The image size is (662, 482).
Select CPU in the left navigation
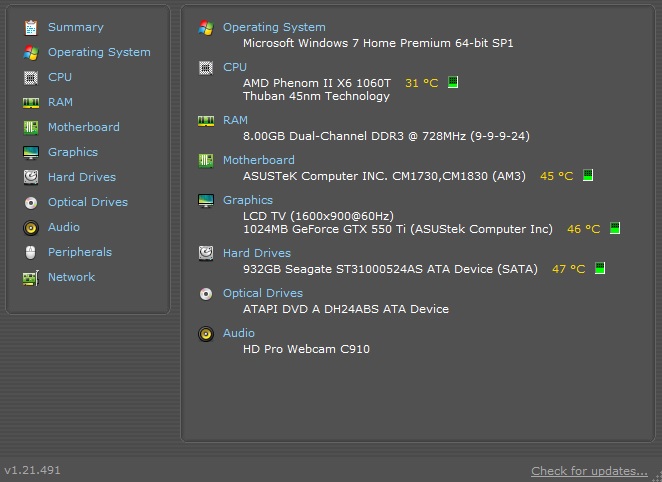point(60,77)
